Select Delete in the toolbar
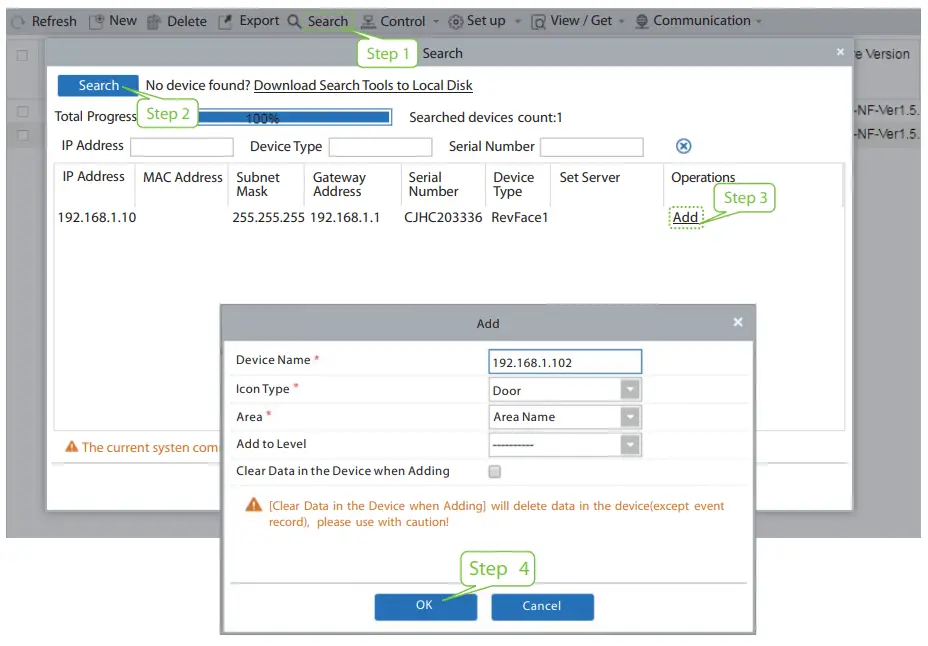Screen dimensions: 928x646 coord(187,21)
